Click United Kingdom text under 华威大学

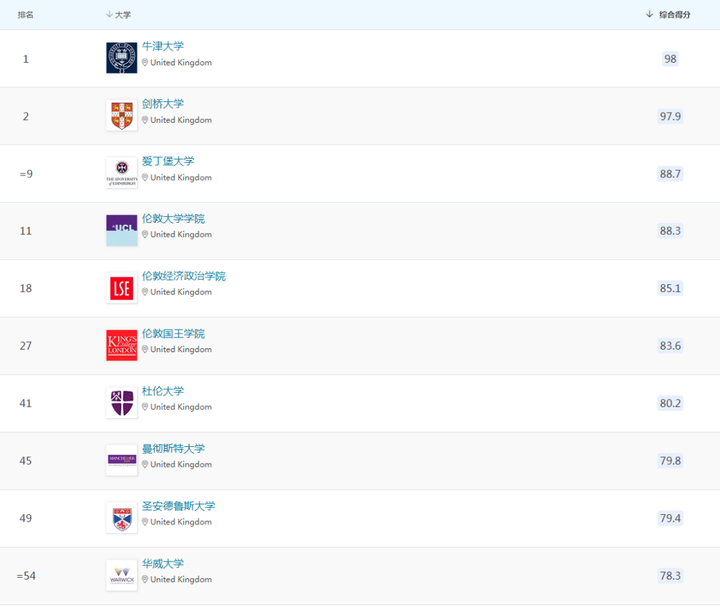[x=181, y=579]
